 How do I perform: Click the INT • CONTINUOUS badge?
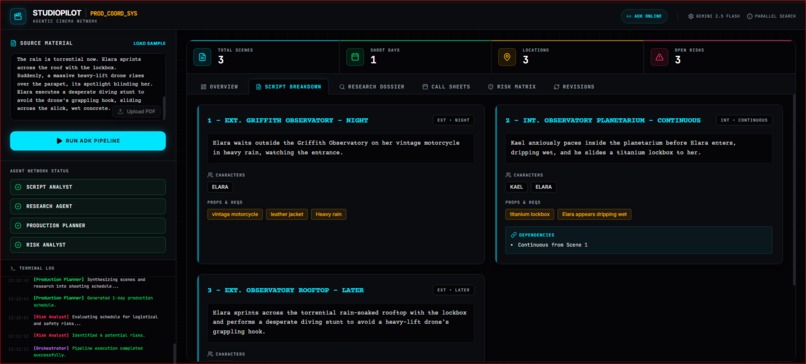click(x=744, y=120)
